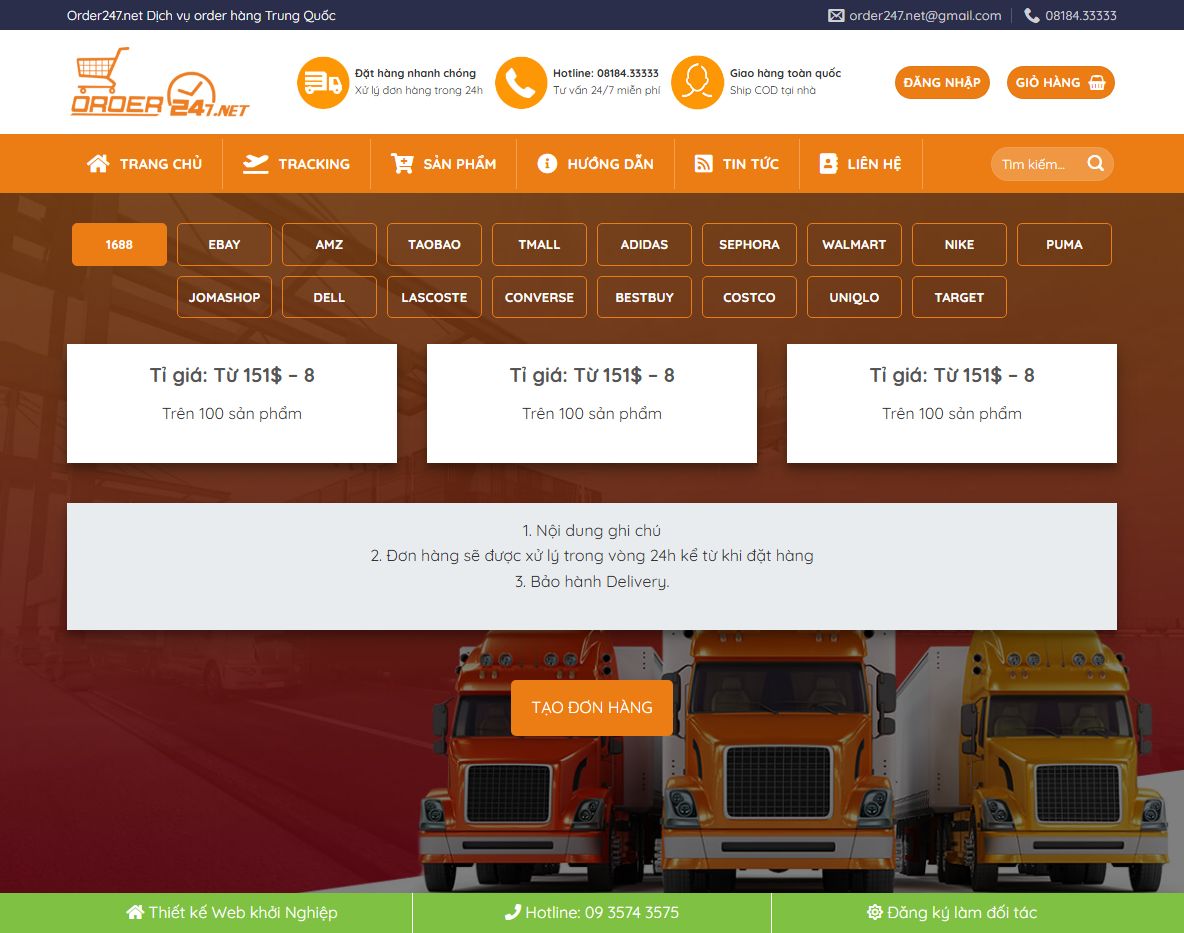Click the RSS feed icon beside Tin tức
This screenshot has width=1184, height=933.
point(703,164)
